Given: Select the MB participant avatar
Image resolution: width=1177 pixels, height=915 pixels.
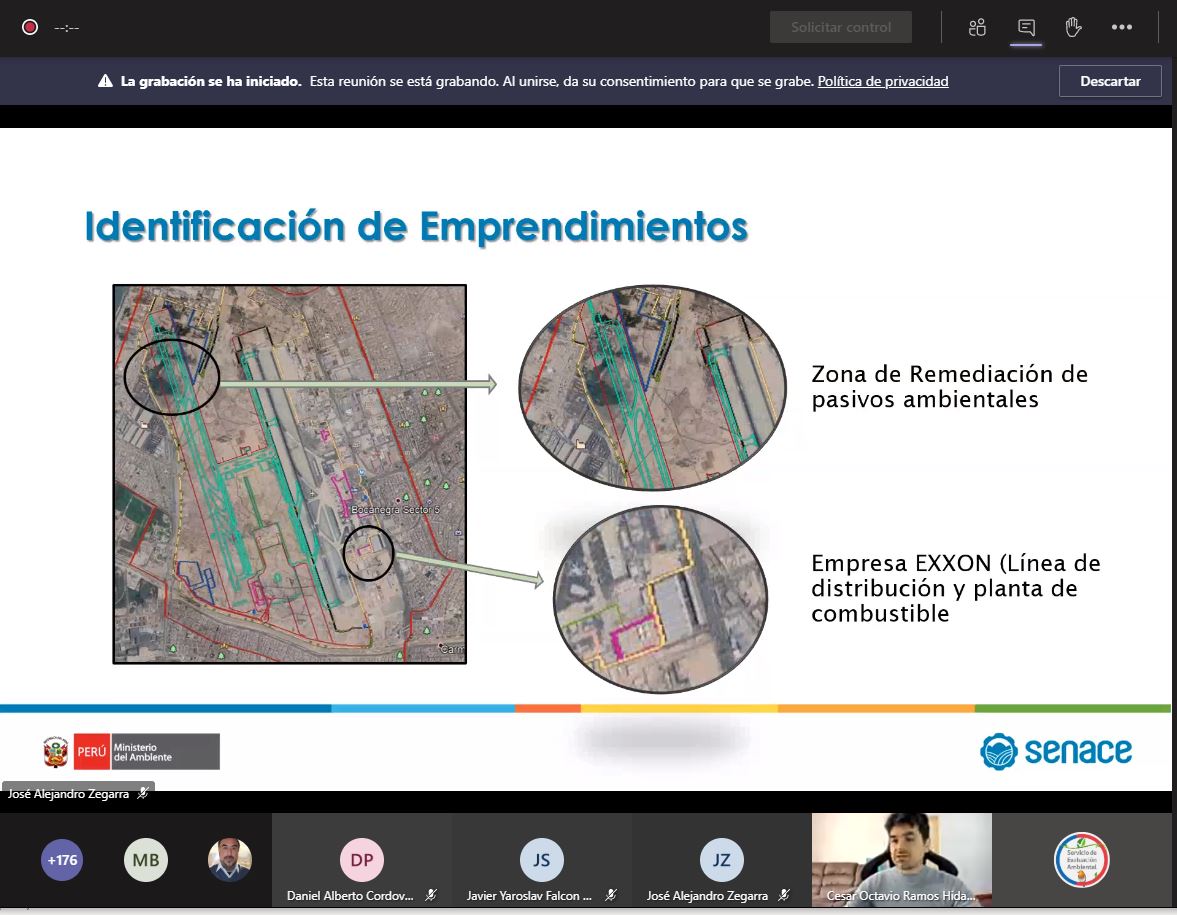Looking at the screenshot, I should [x=146, y=859].
